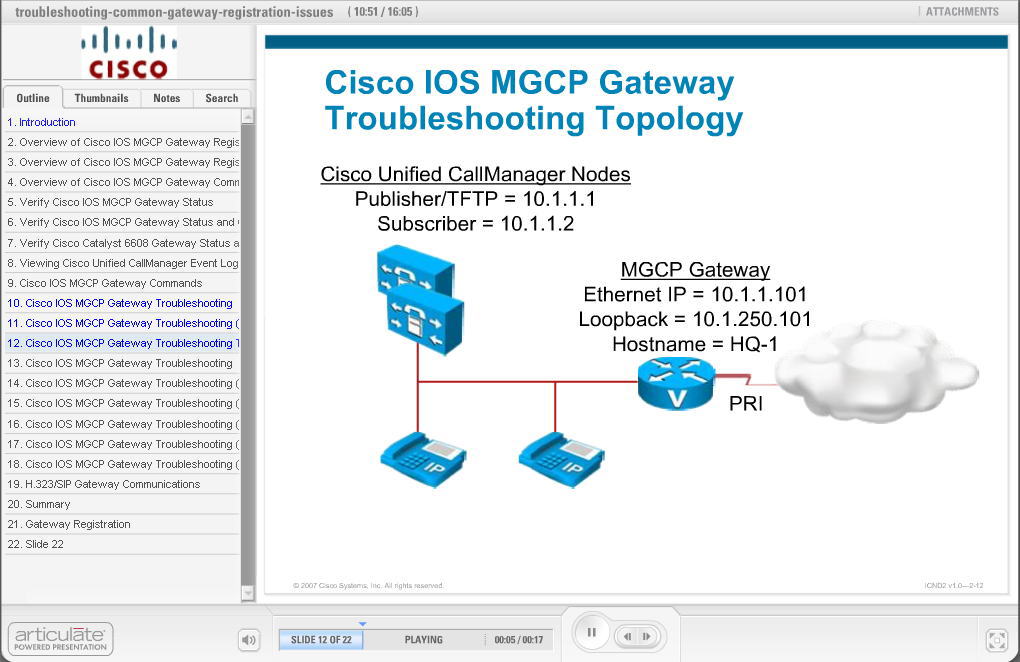Open 9. Cisco IOS MGCP Gateway Commands
The height and width of the screenshot is (662, 1020).
pos(122,284)
